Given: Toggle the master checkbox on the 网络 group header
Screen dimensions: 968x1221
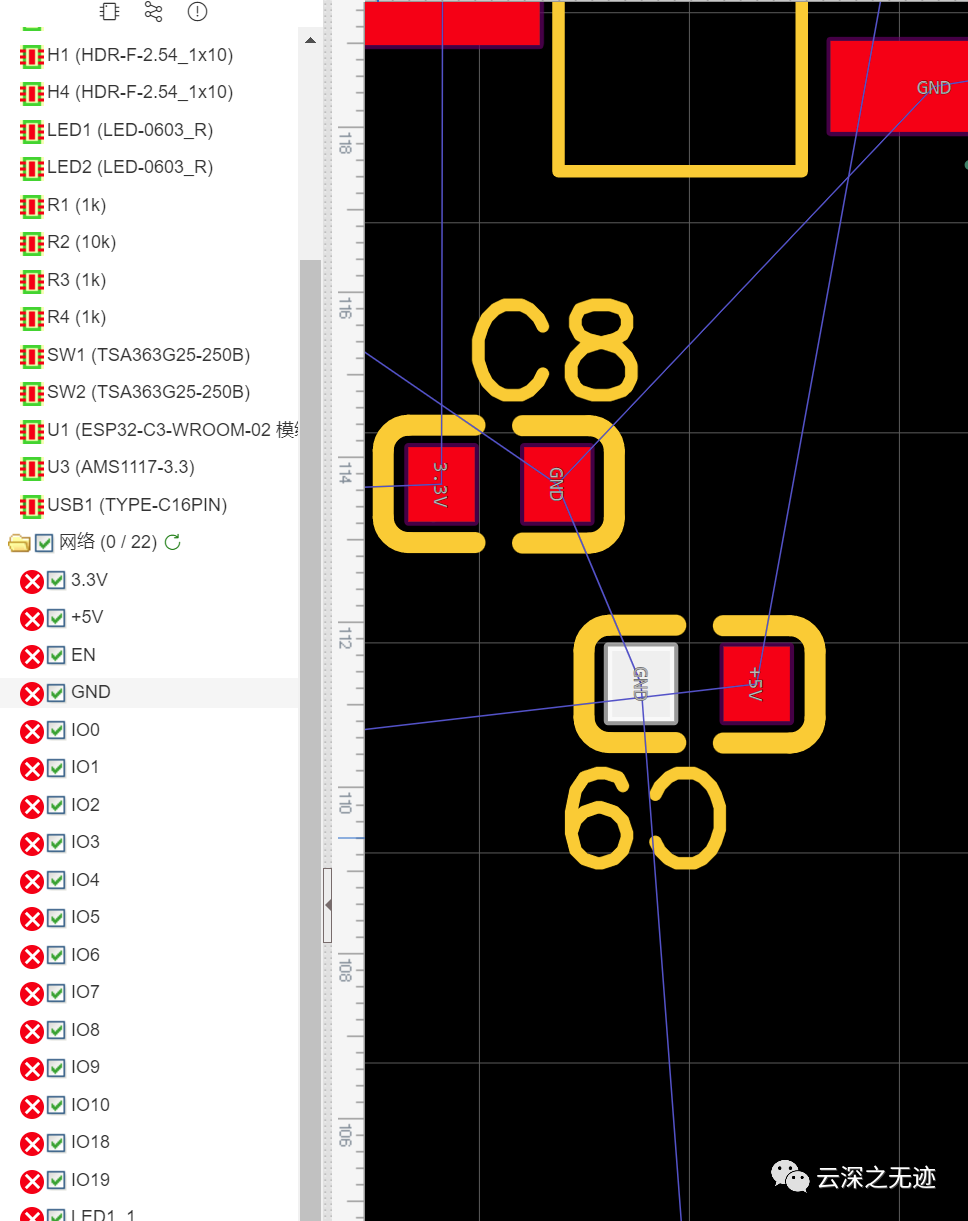Looking at the screenshot, I should [x=44, y=542].
